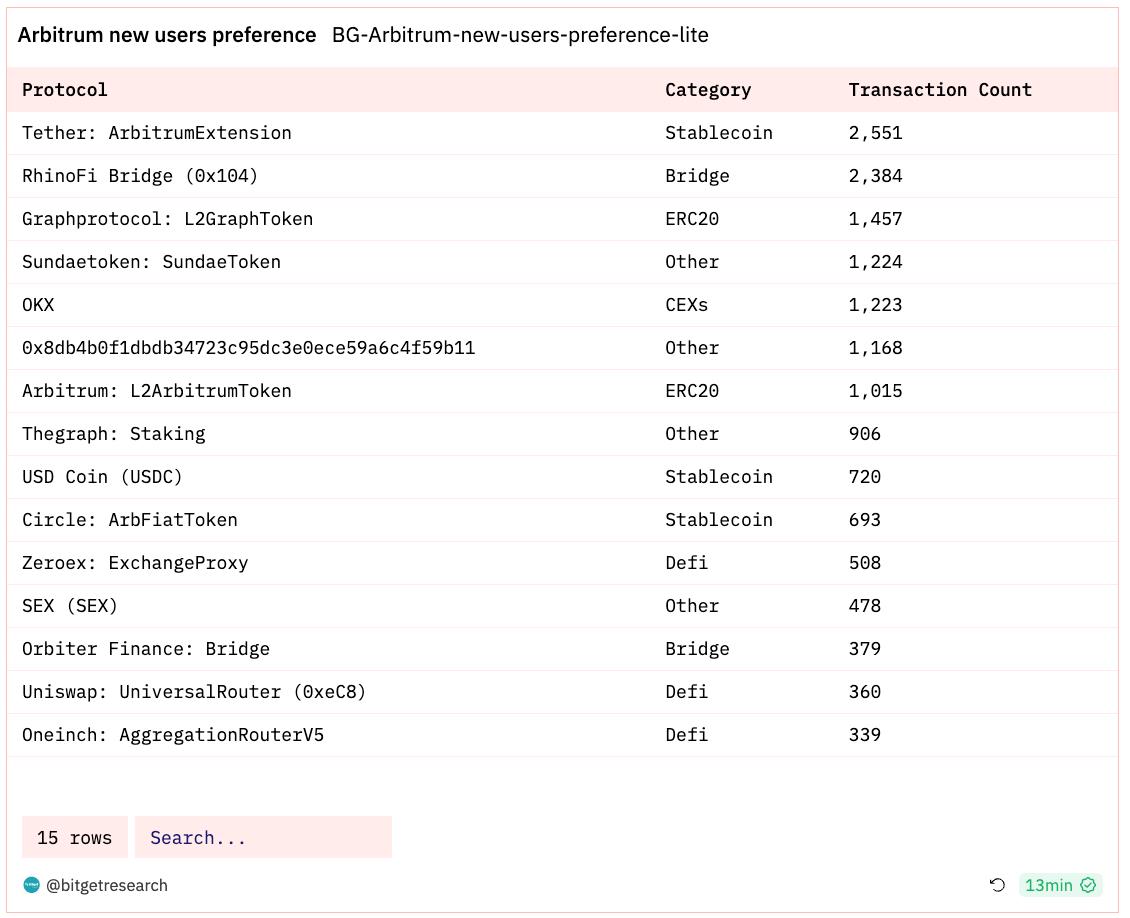Open BG-Arbitrum-new-users-preference-lite query link
The height and width of the screenshot is (918, 1130).
520,35
